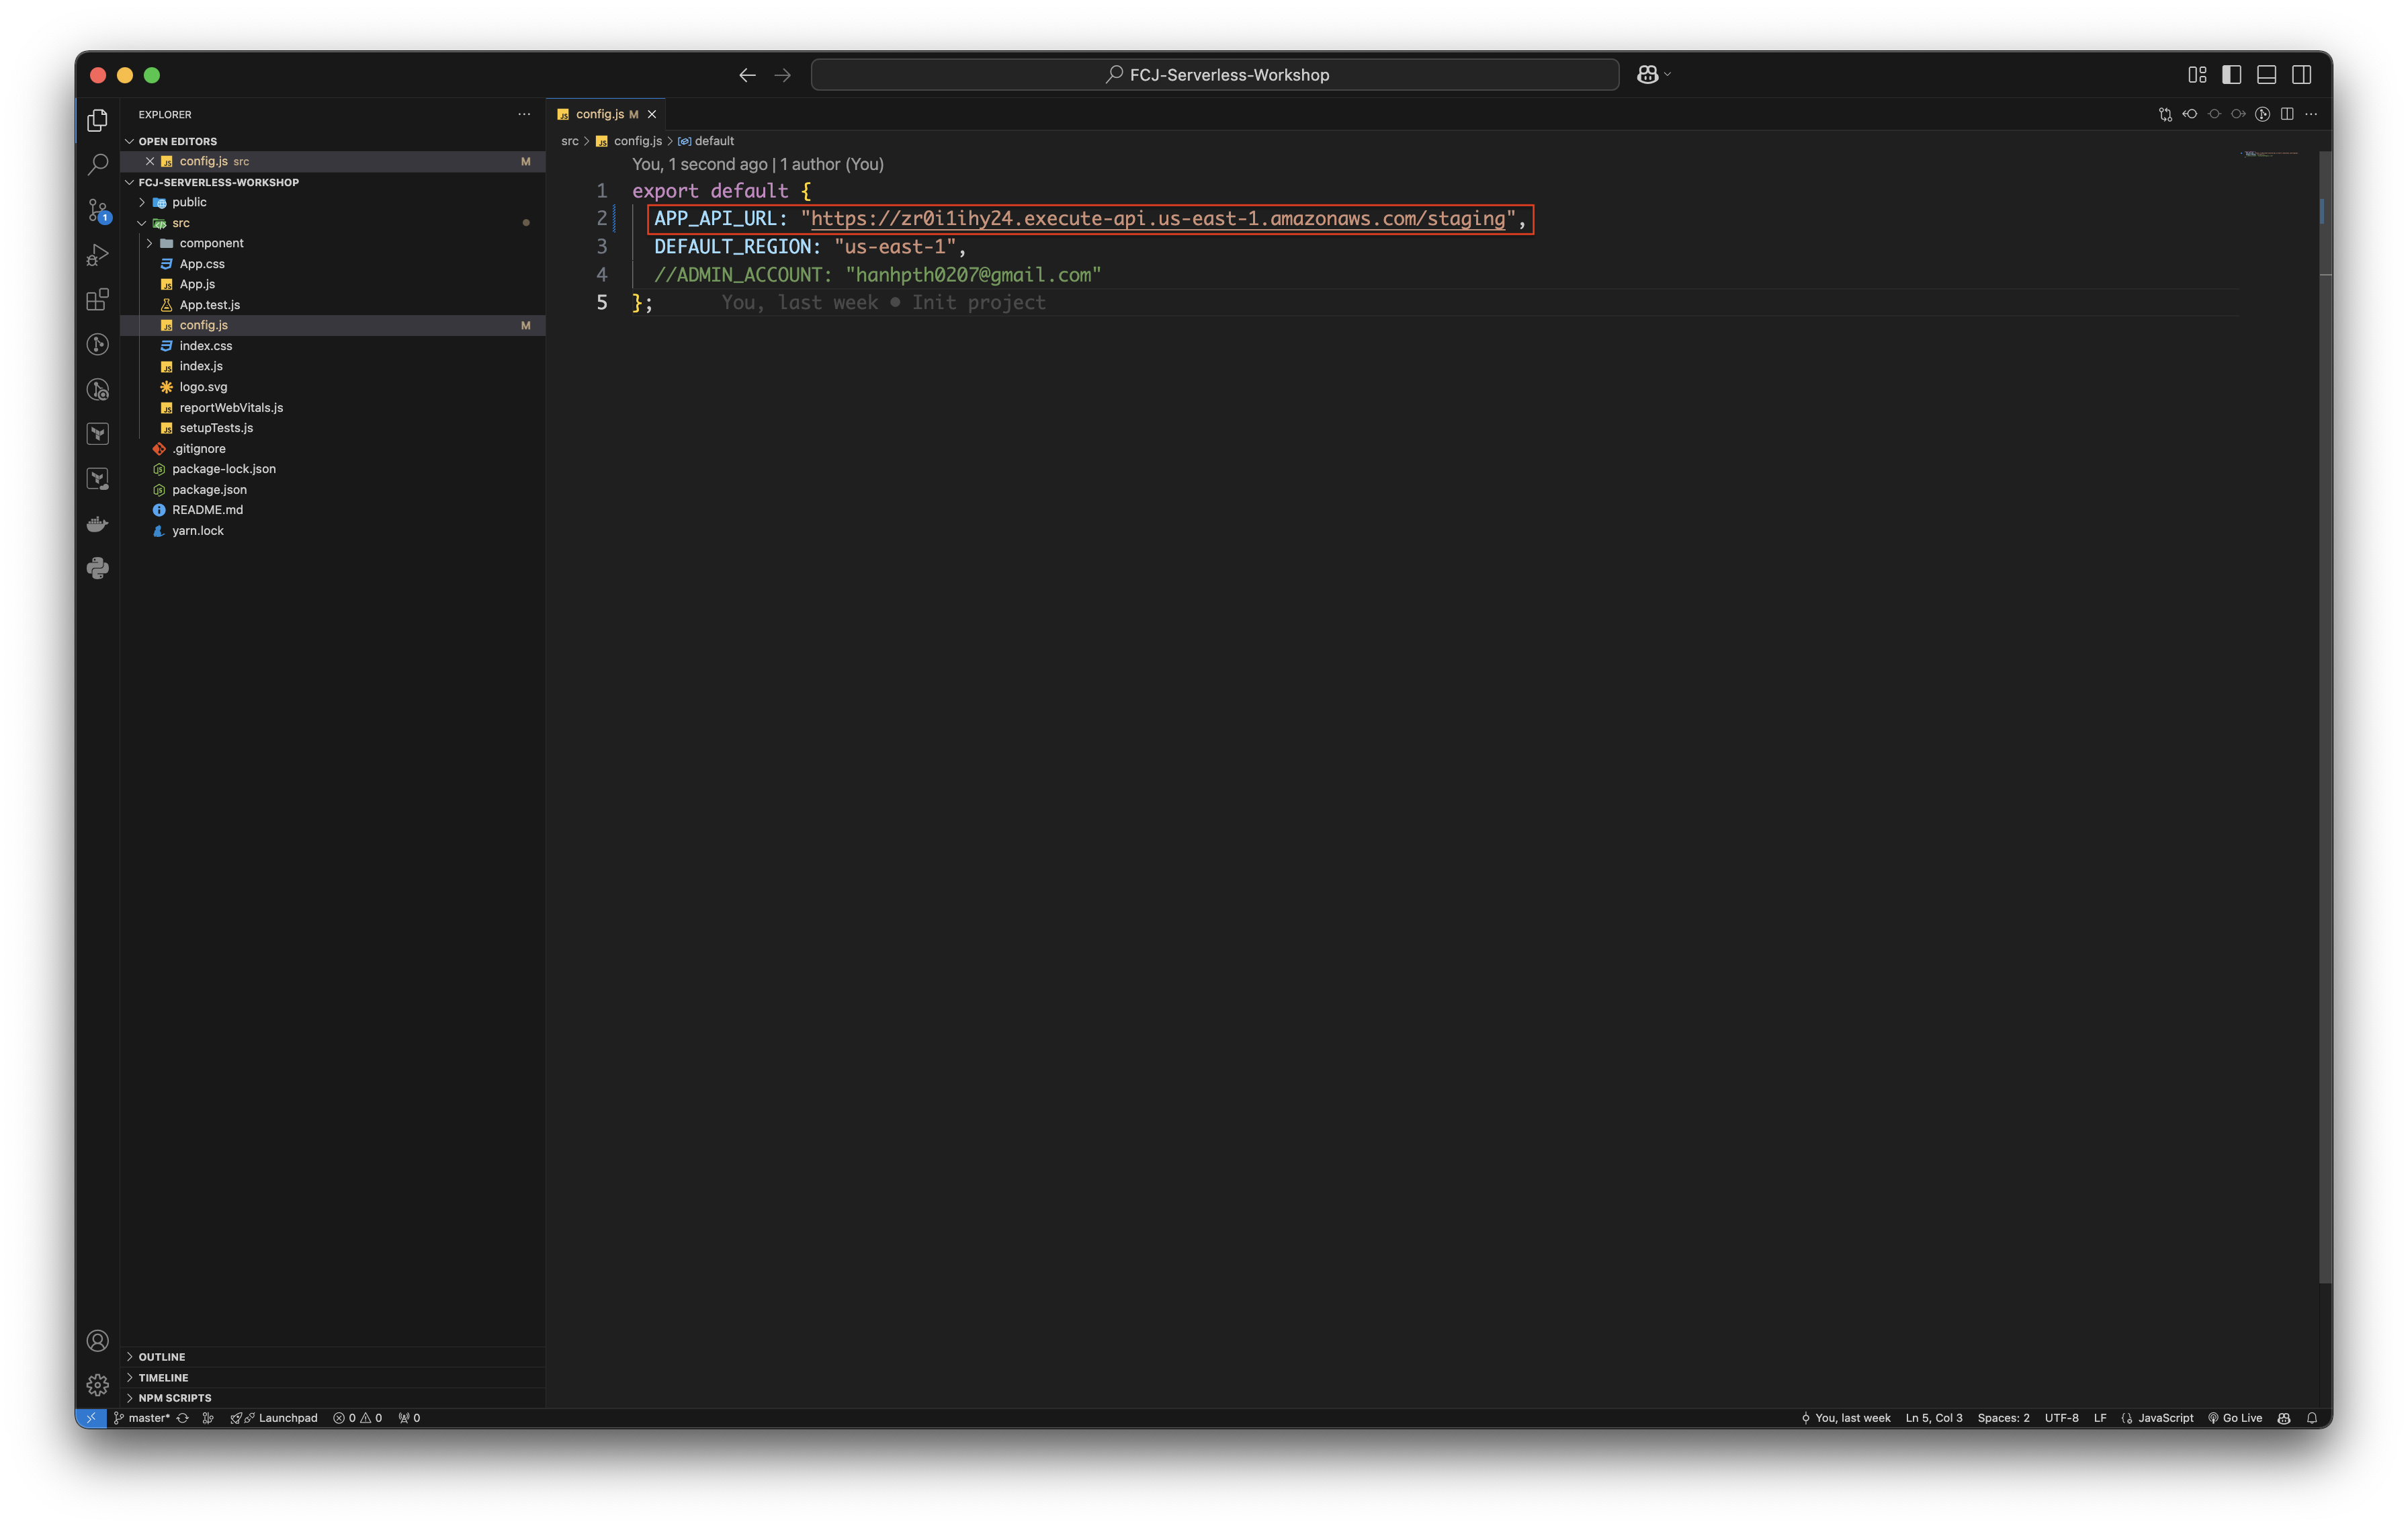Open the Python view in activity bar
The width and height of the screenshot is (2408, 1528).
[97, 569]
